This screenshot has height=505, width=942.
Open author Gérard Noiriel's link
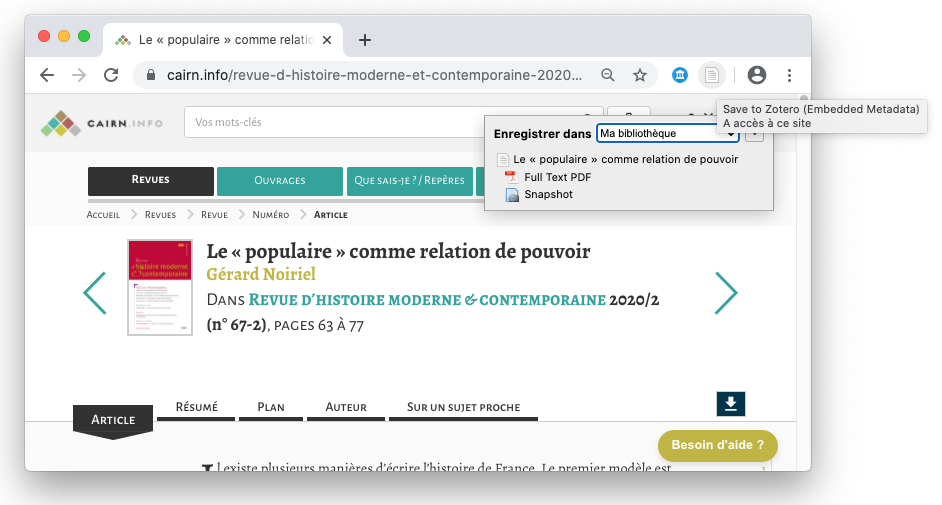pos(261,274)
